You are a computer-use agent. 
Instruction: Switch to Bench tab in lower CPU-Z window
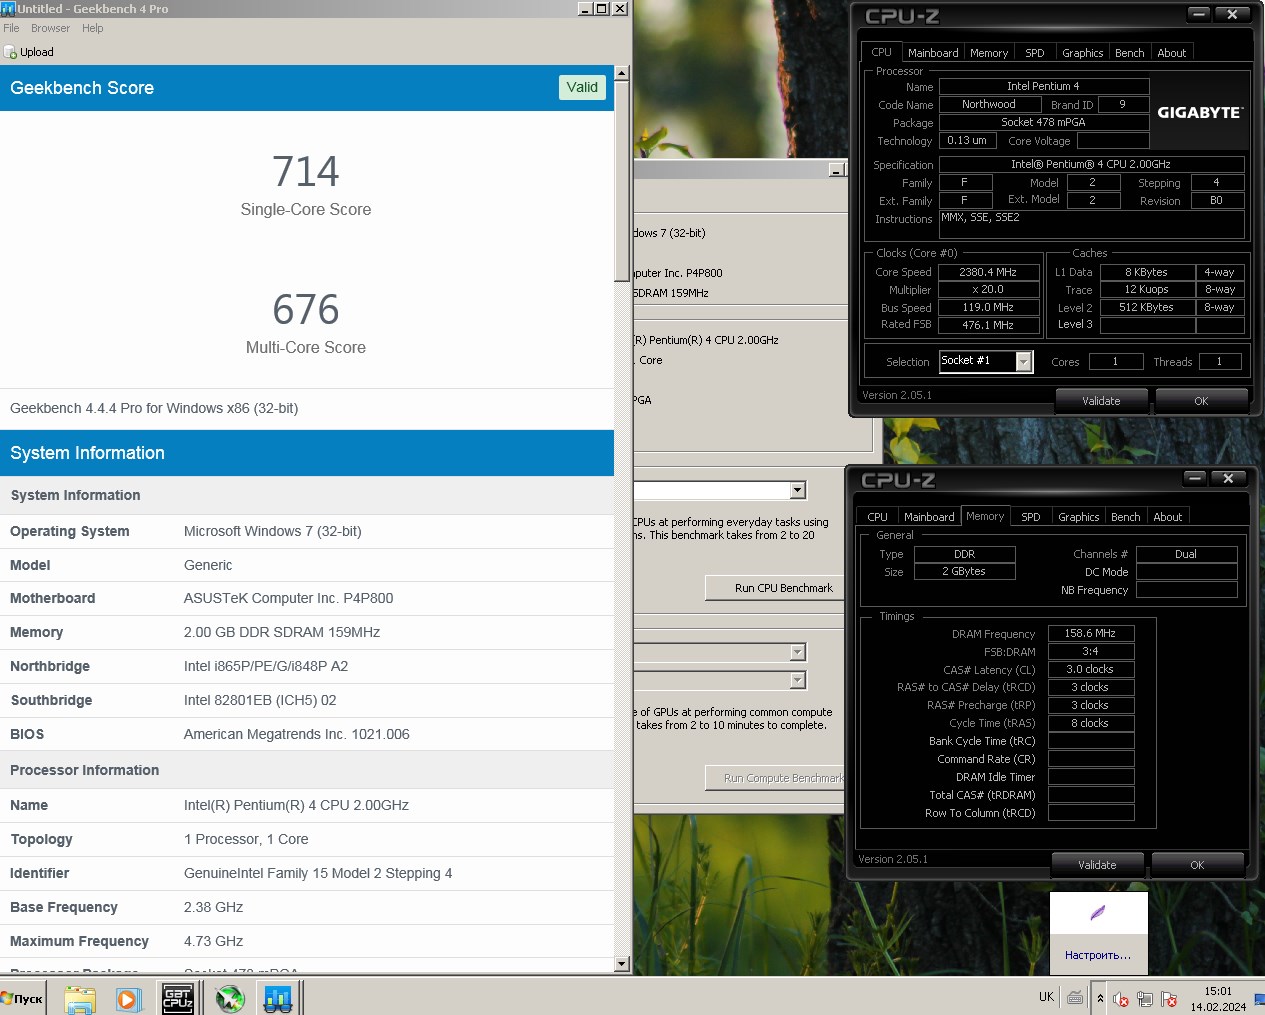[1126, 517]
